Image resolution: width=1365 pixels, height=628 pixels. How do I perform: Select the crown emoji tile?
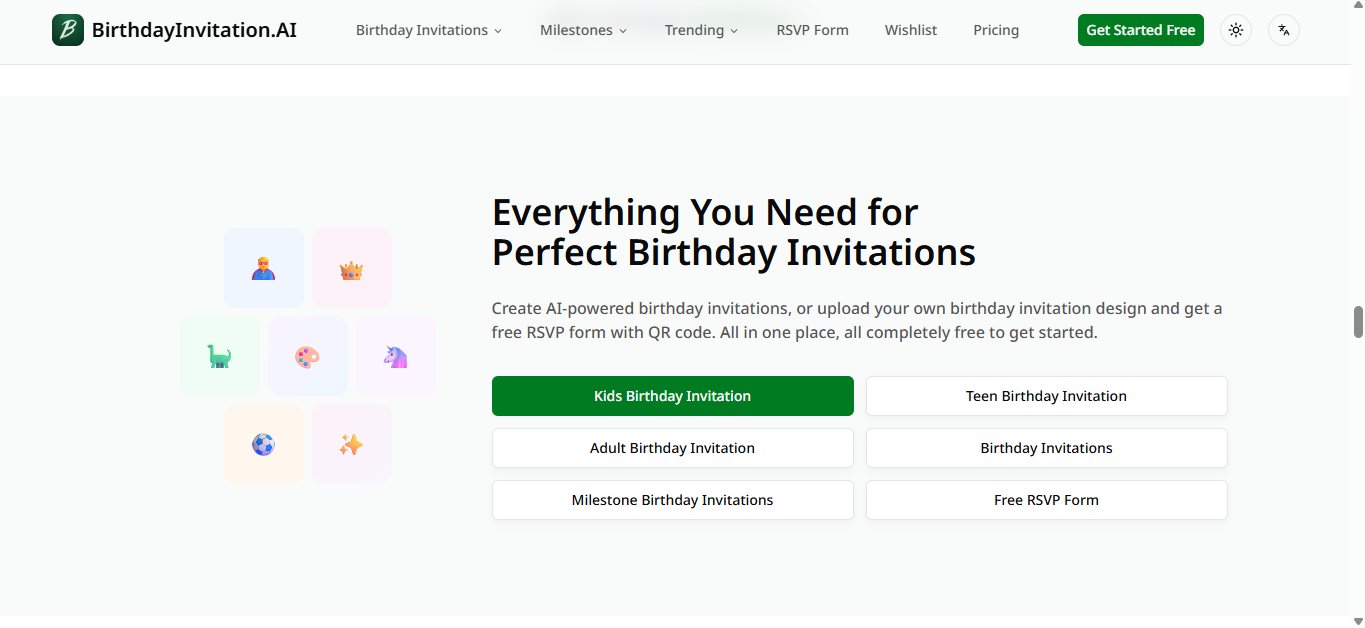point(352,267)
